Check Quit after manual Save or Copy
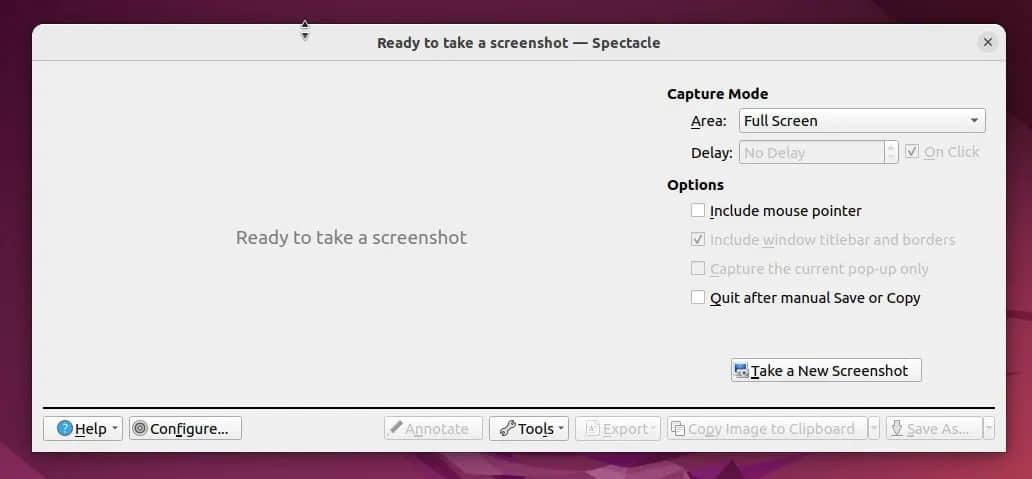The image size is (1032, 479). [x=698, y=298]
